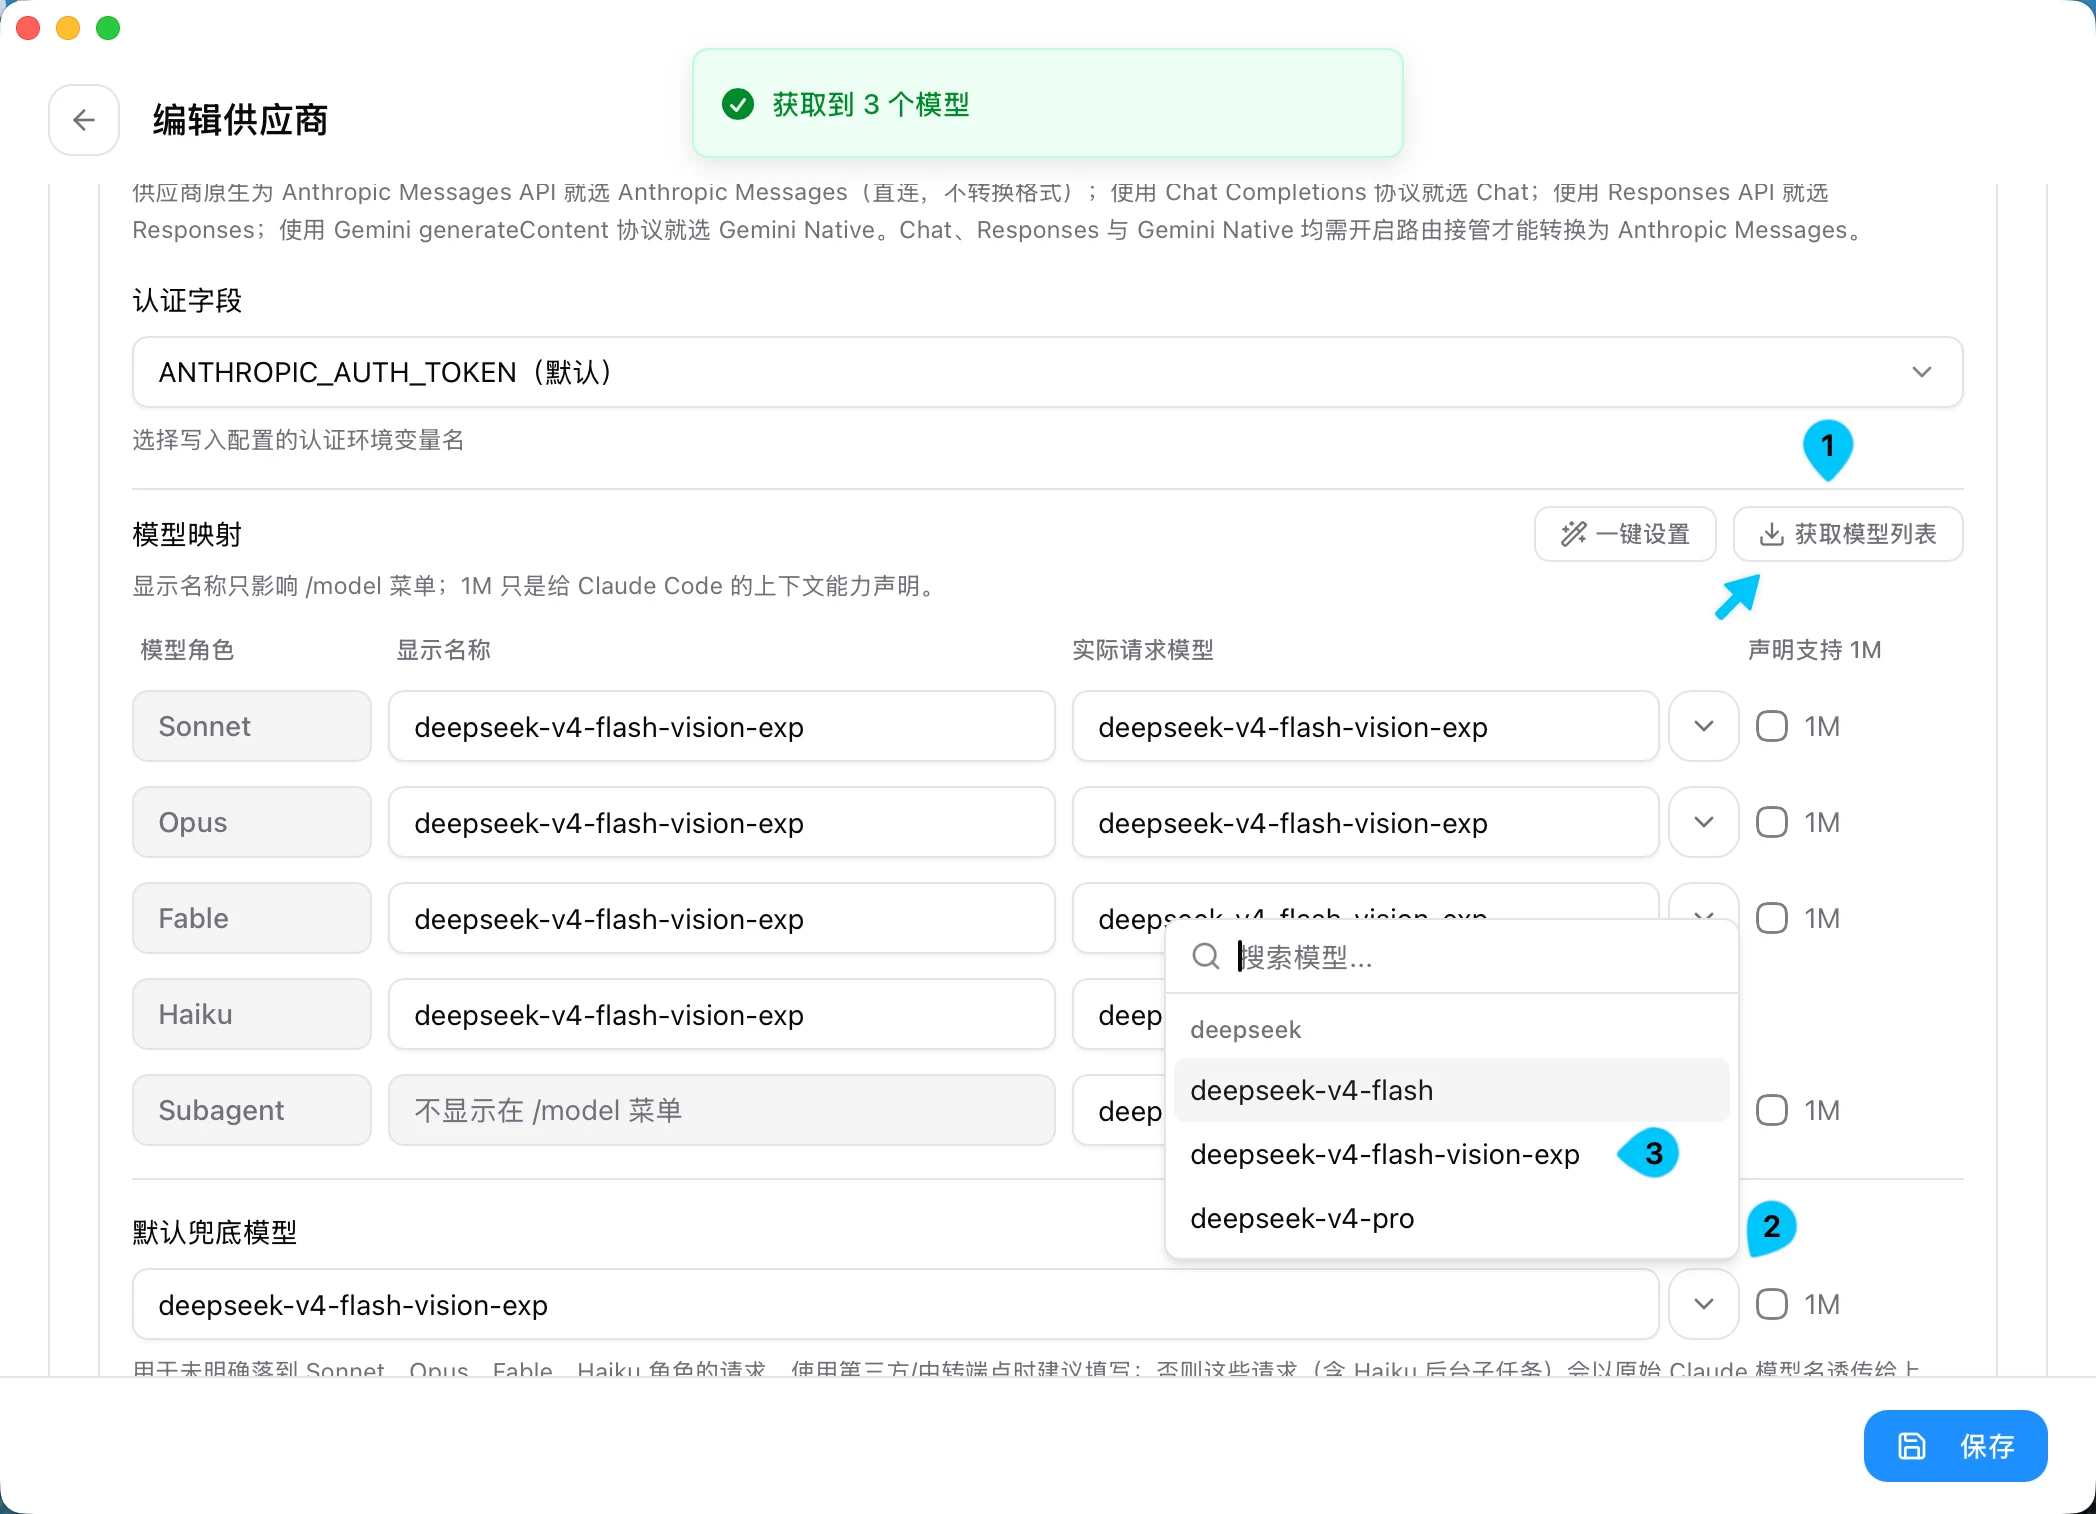Click the magnifier icon in model search
This screenshot has height=1514, width=2096.
coord(1206,957)
